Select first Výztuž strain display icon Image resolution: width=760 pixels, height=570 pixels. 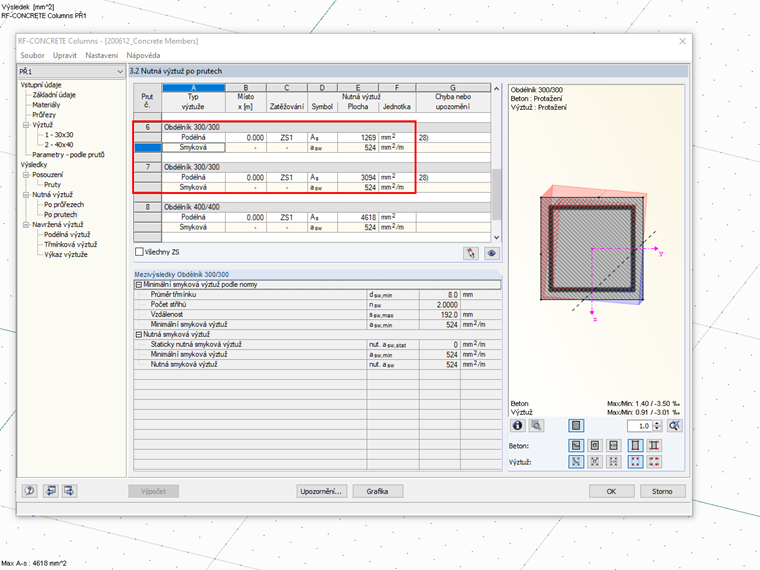(x=576, y=461)
